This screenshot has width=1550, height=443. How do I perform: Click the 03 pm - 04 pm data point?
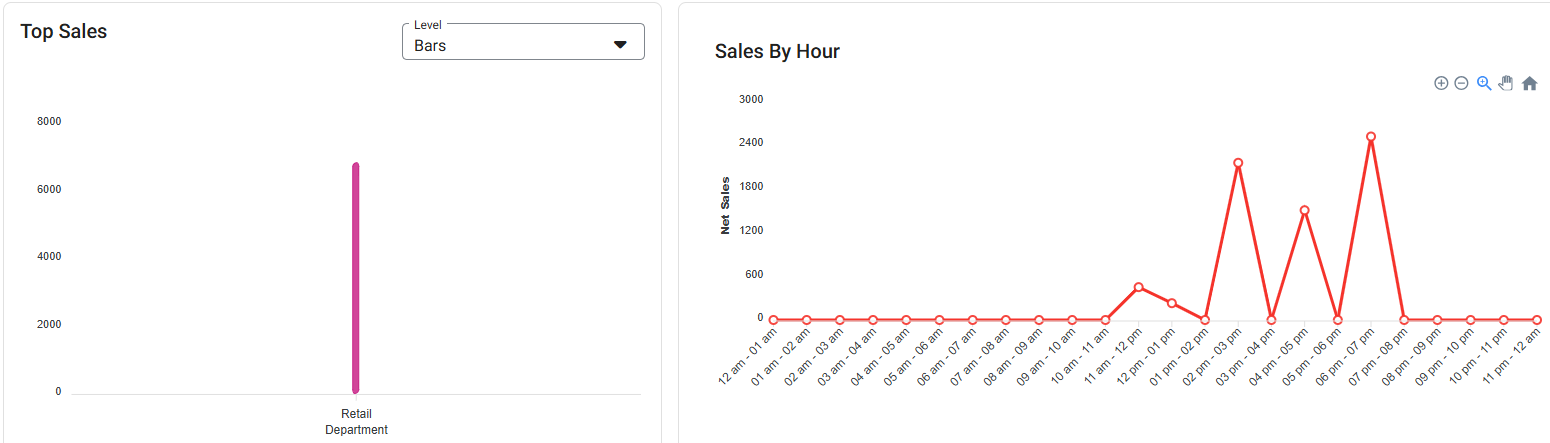[1271, 320]
